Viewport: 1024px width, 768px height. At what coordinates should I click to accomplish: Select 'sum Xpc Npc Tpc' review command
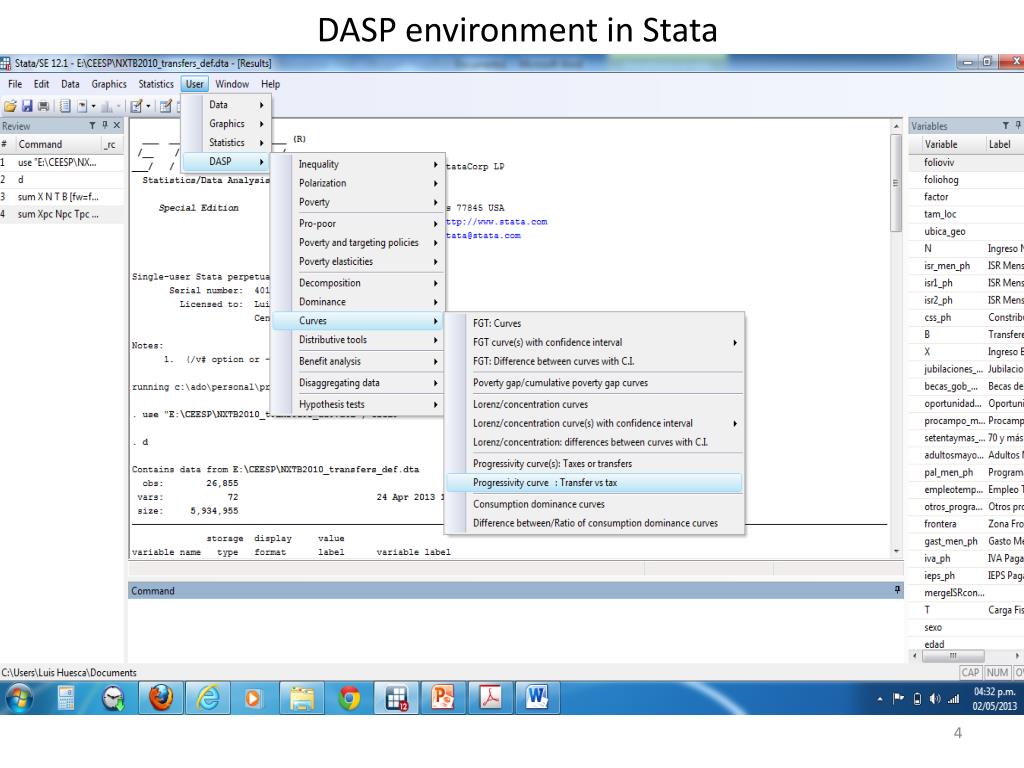[61, 214]
